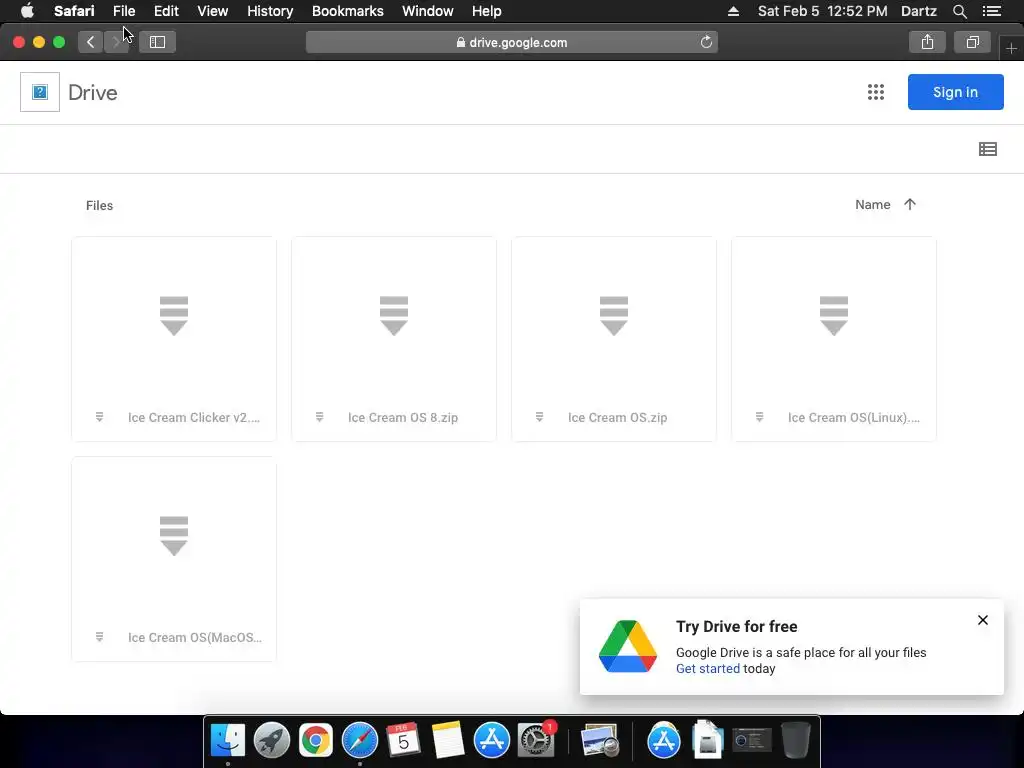Image resolution: width=1024 pixels, height=768 pixels.
Task: Click the date and time in menu bar
Action: click(822, 11)
